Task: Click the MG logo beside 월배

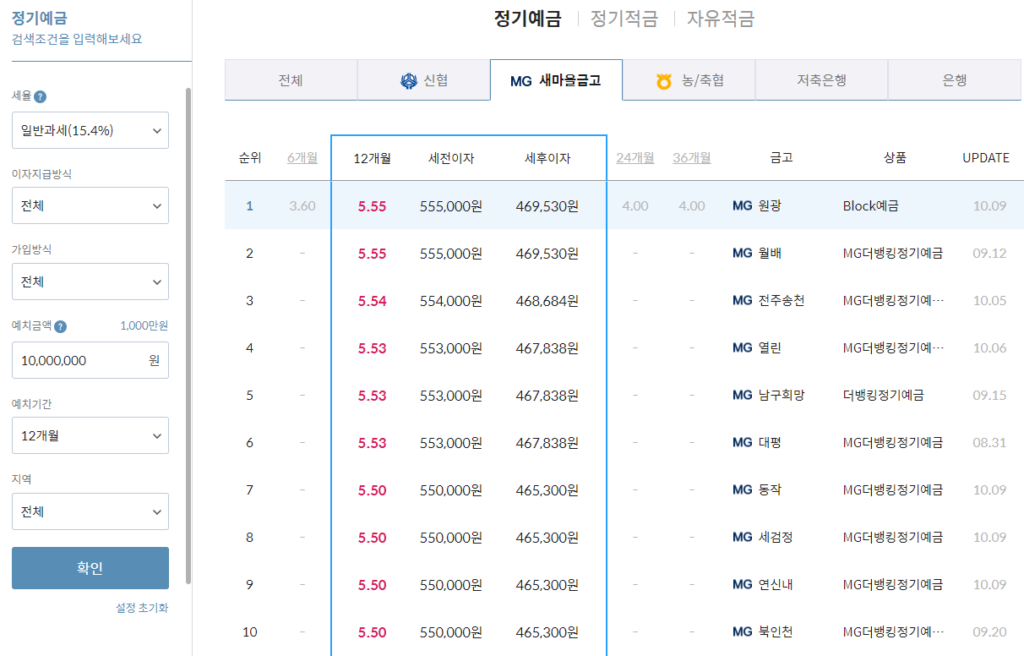Action: point(744,253)
